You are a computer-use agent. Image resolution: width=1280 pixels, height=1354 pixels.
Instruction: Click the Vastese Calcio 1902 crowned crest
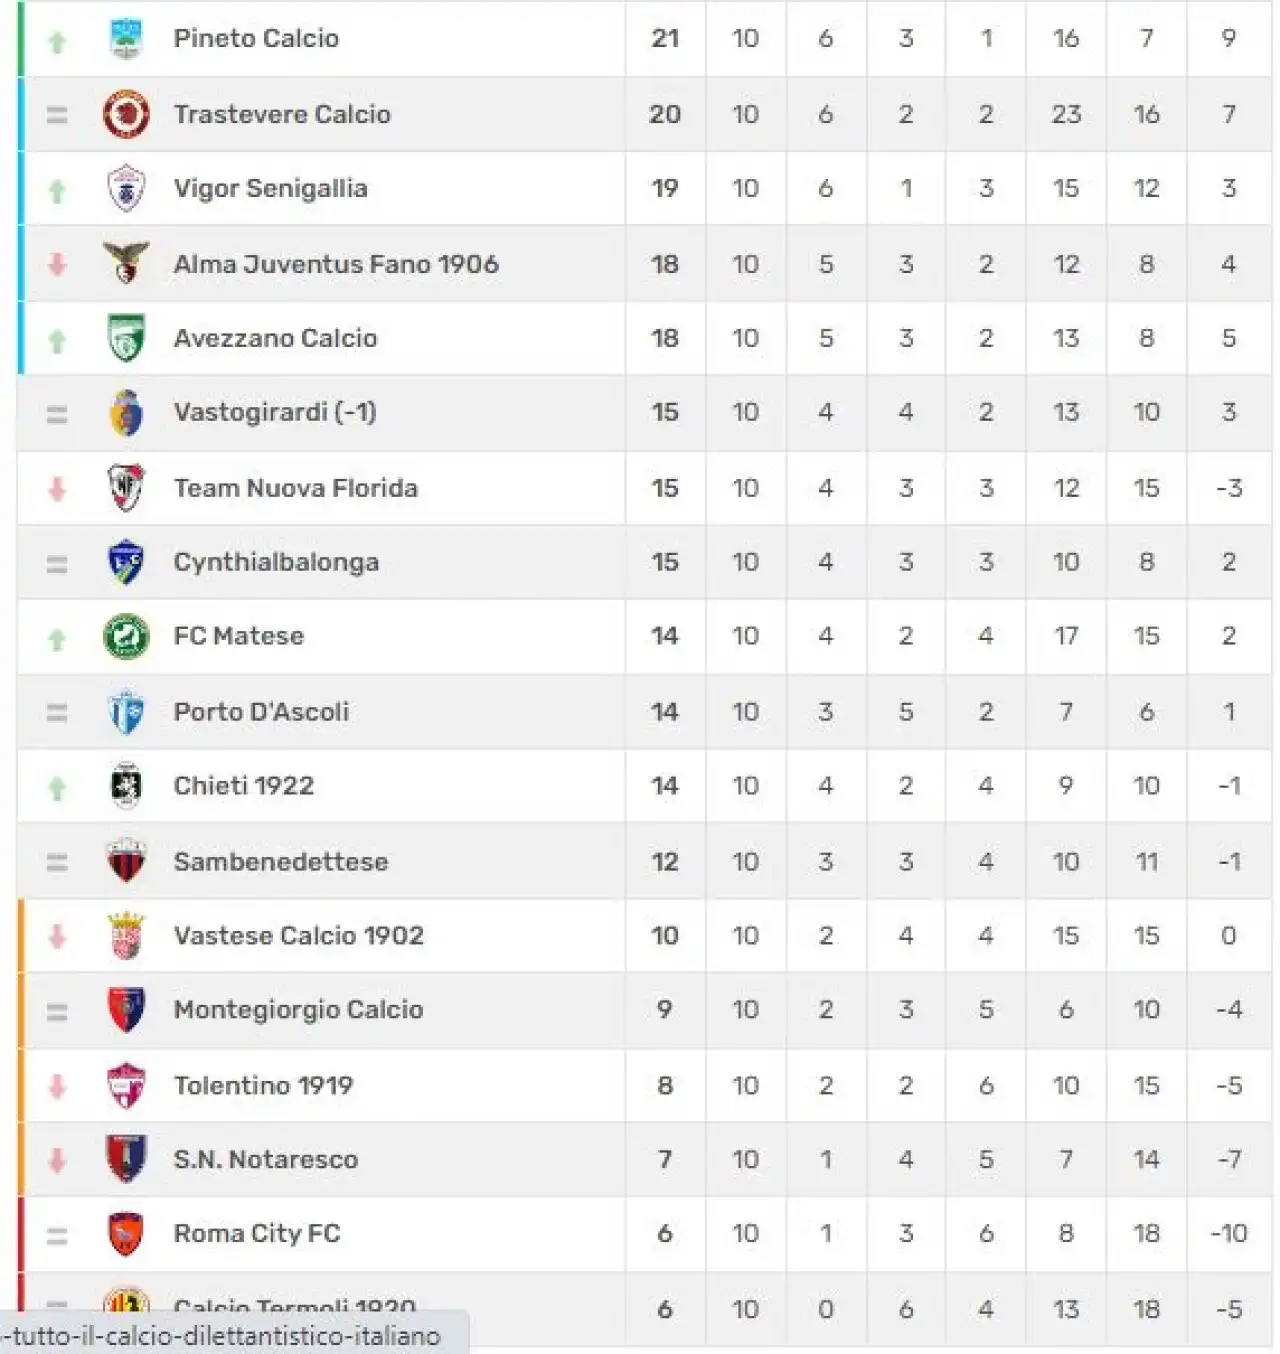(126, 935)
